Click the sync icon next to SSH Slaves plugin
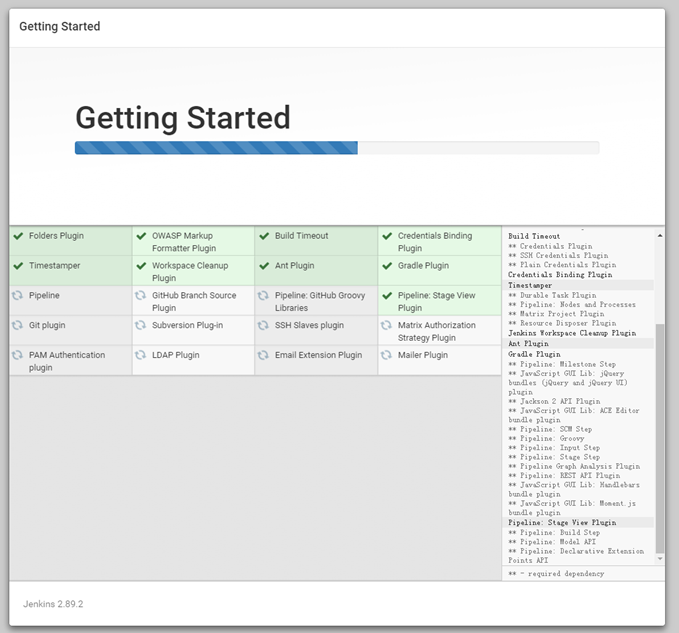 click(x=264, y=326)
